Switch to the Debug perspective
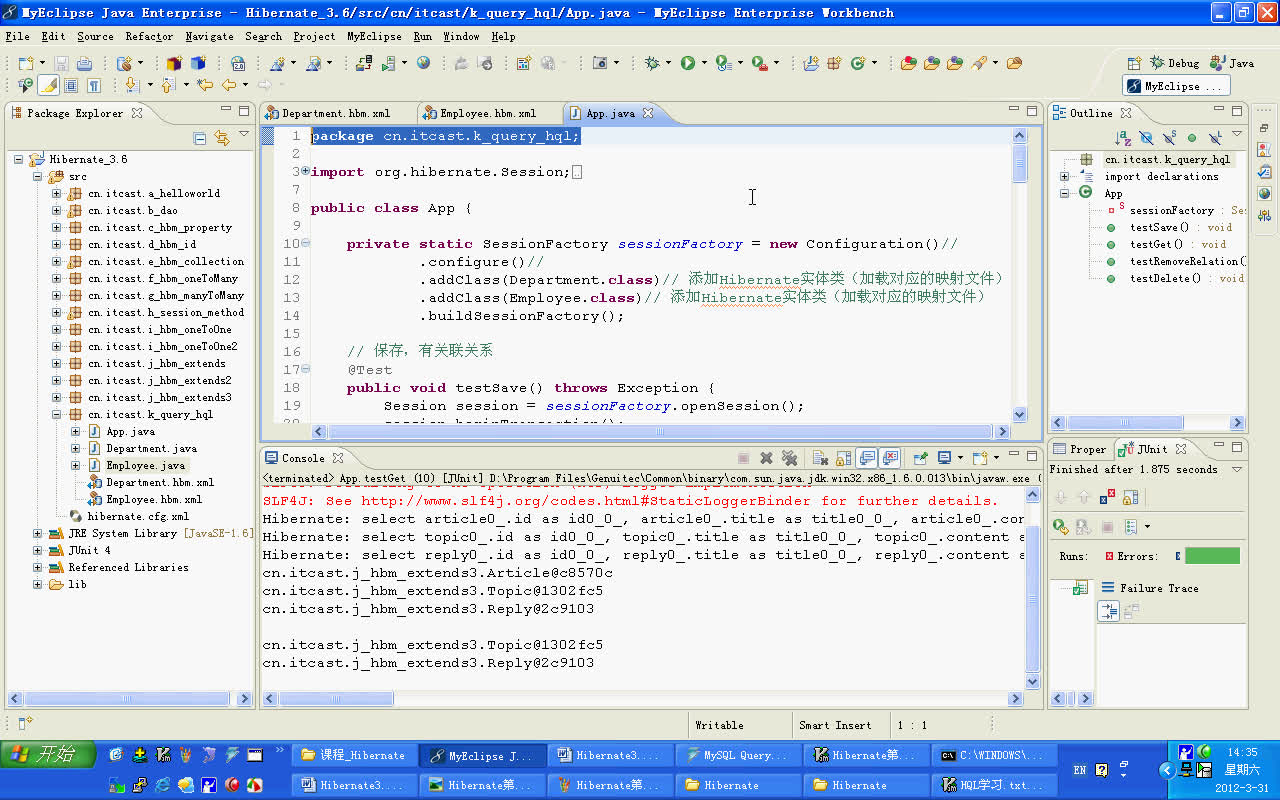Viewport: 1280px width, 800px height. pyautogui.click(x=1174, y=63)
